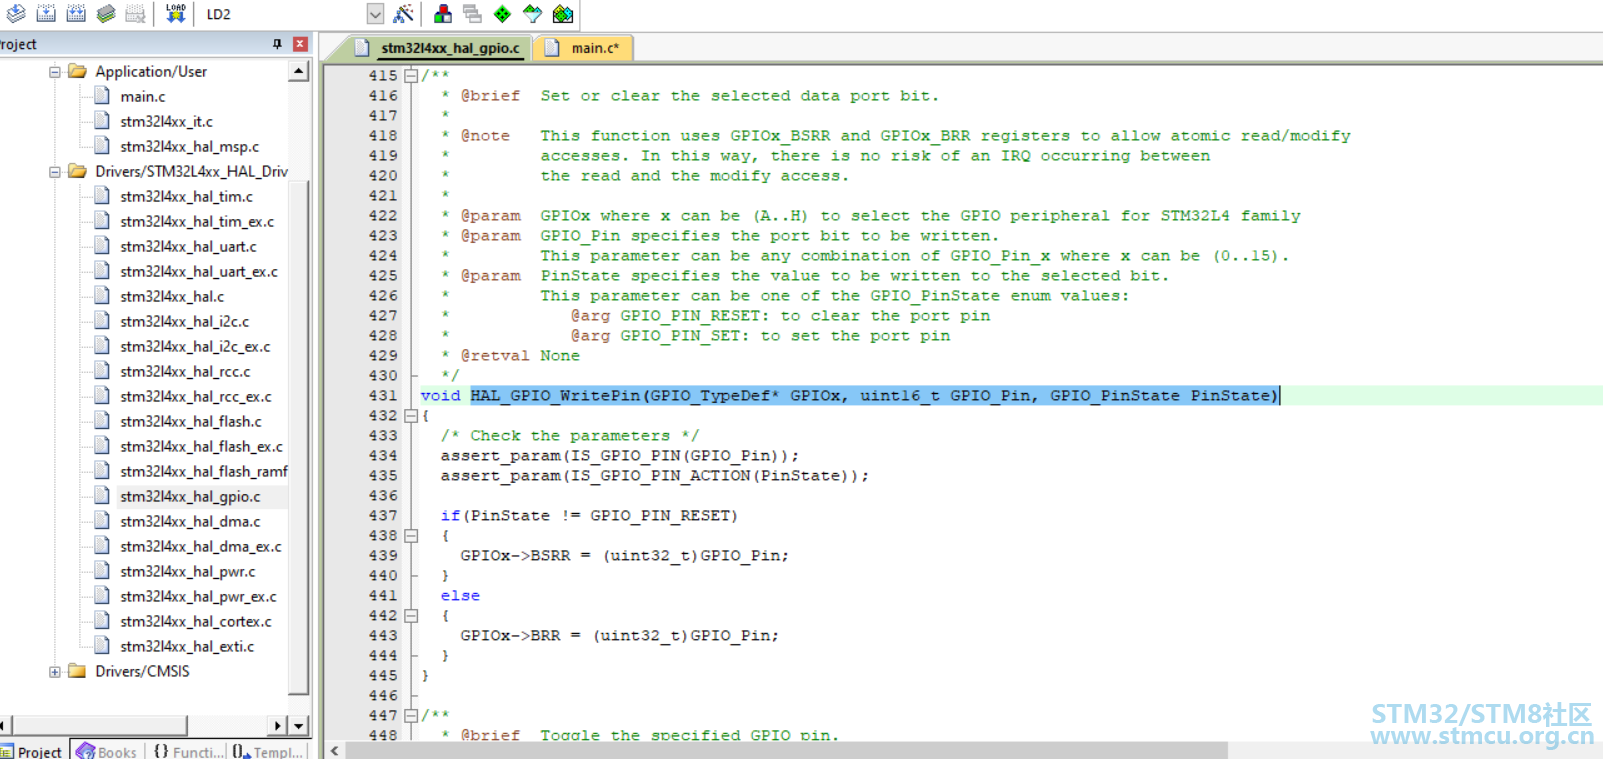Screen dimensions: 1603x759
Task: Open File Extensions, Books and Environment icon
Action: [x=443, y=14]
